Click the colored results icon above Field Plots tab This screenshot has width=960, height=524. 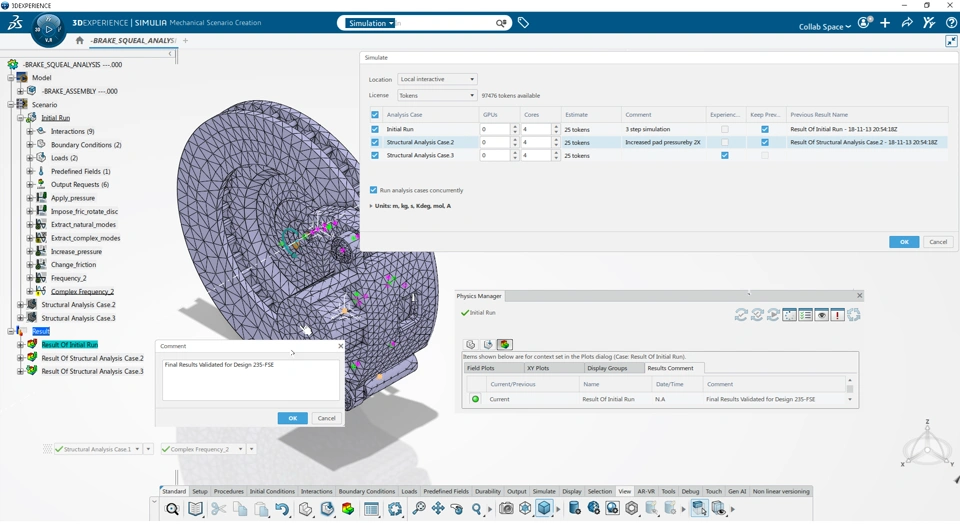[x=504, y=345]
